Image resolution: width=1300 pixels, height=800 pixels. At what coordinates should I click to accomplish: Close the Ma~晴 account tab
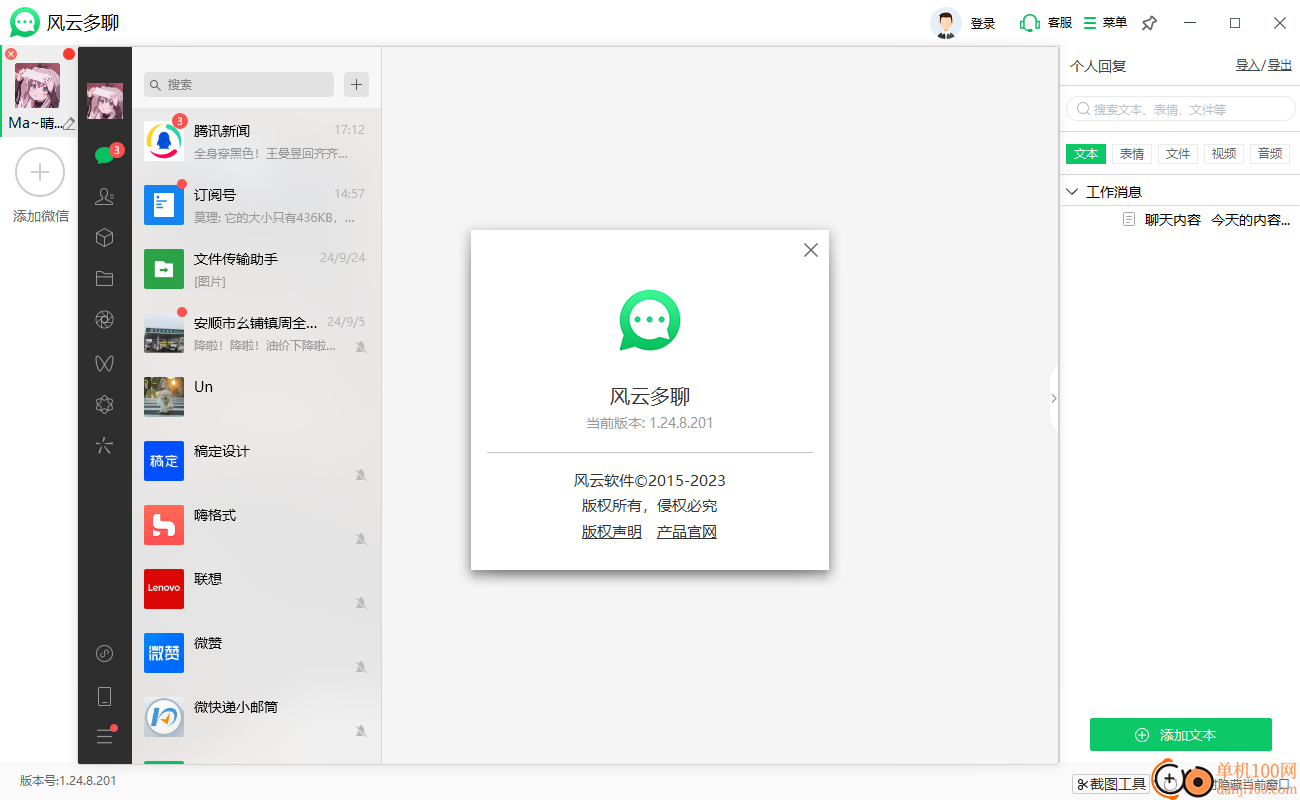pos(11,54)
